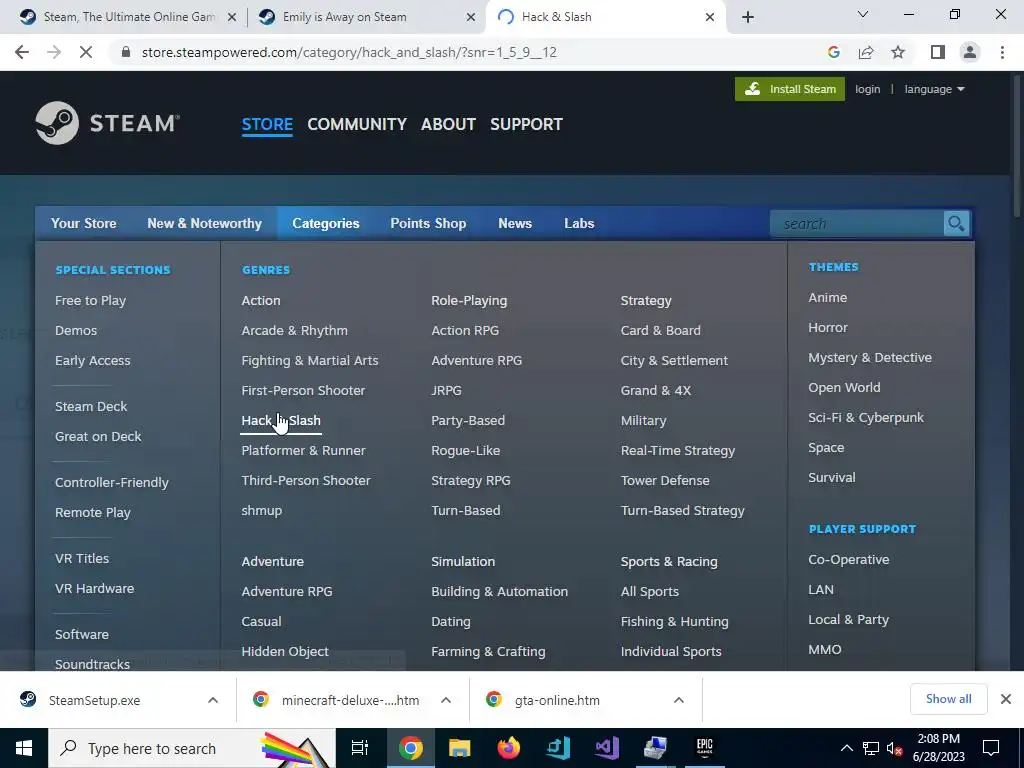Image resolution: width=1024 pixels, height=768 pixels.
Task: Choose Tower Defense category
Action: (665, 481)
